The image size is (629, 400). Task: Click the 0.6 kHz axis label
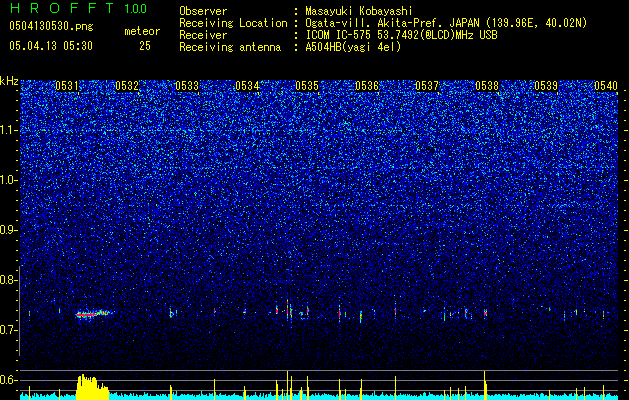[9, 380]
